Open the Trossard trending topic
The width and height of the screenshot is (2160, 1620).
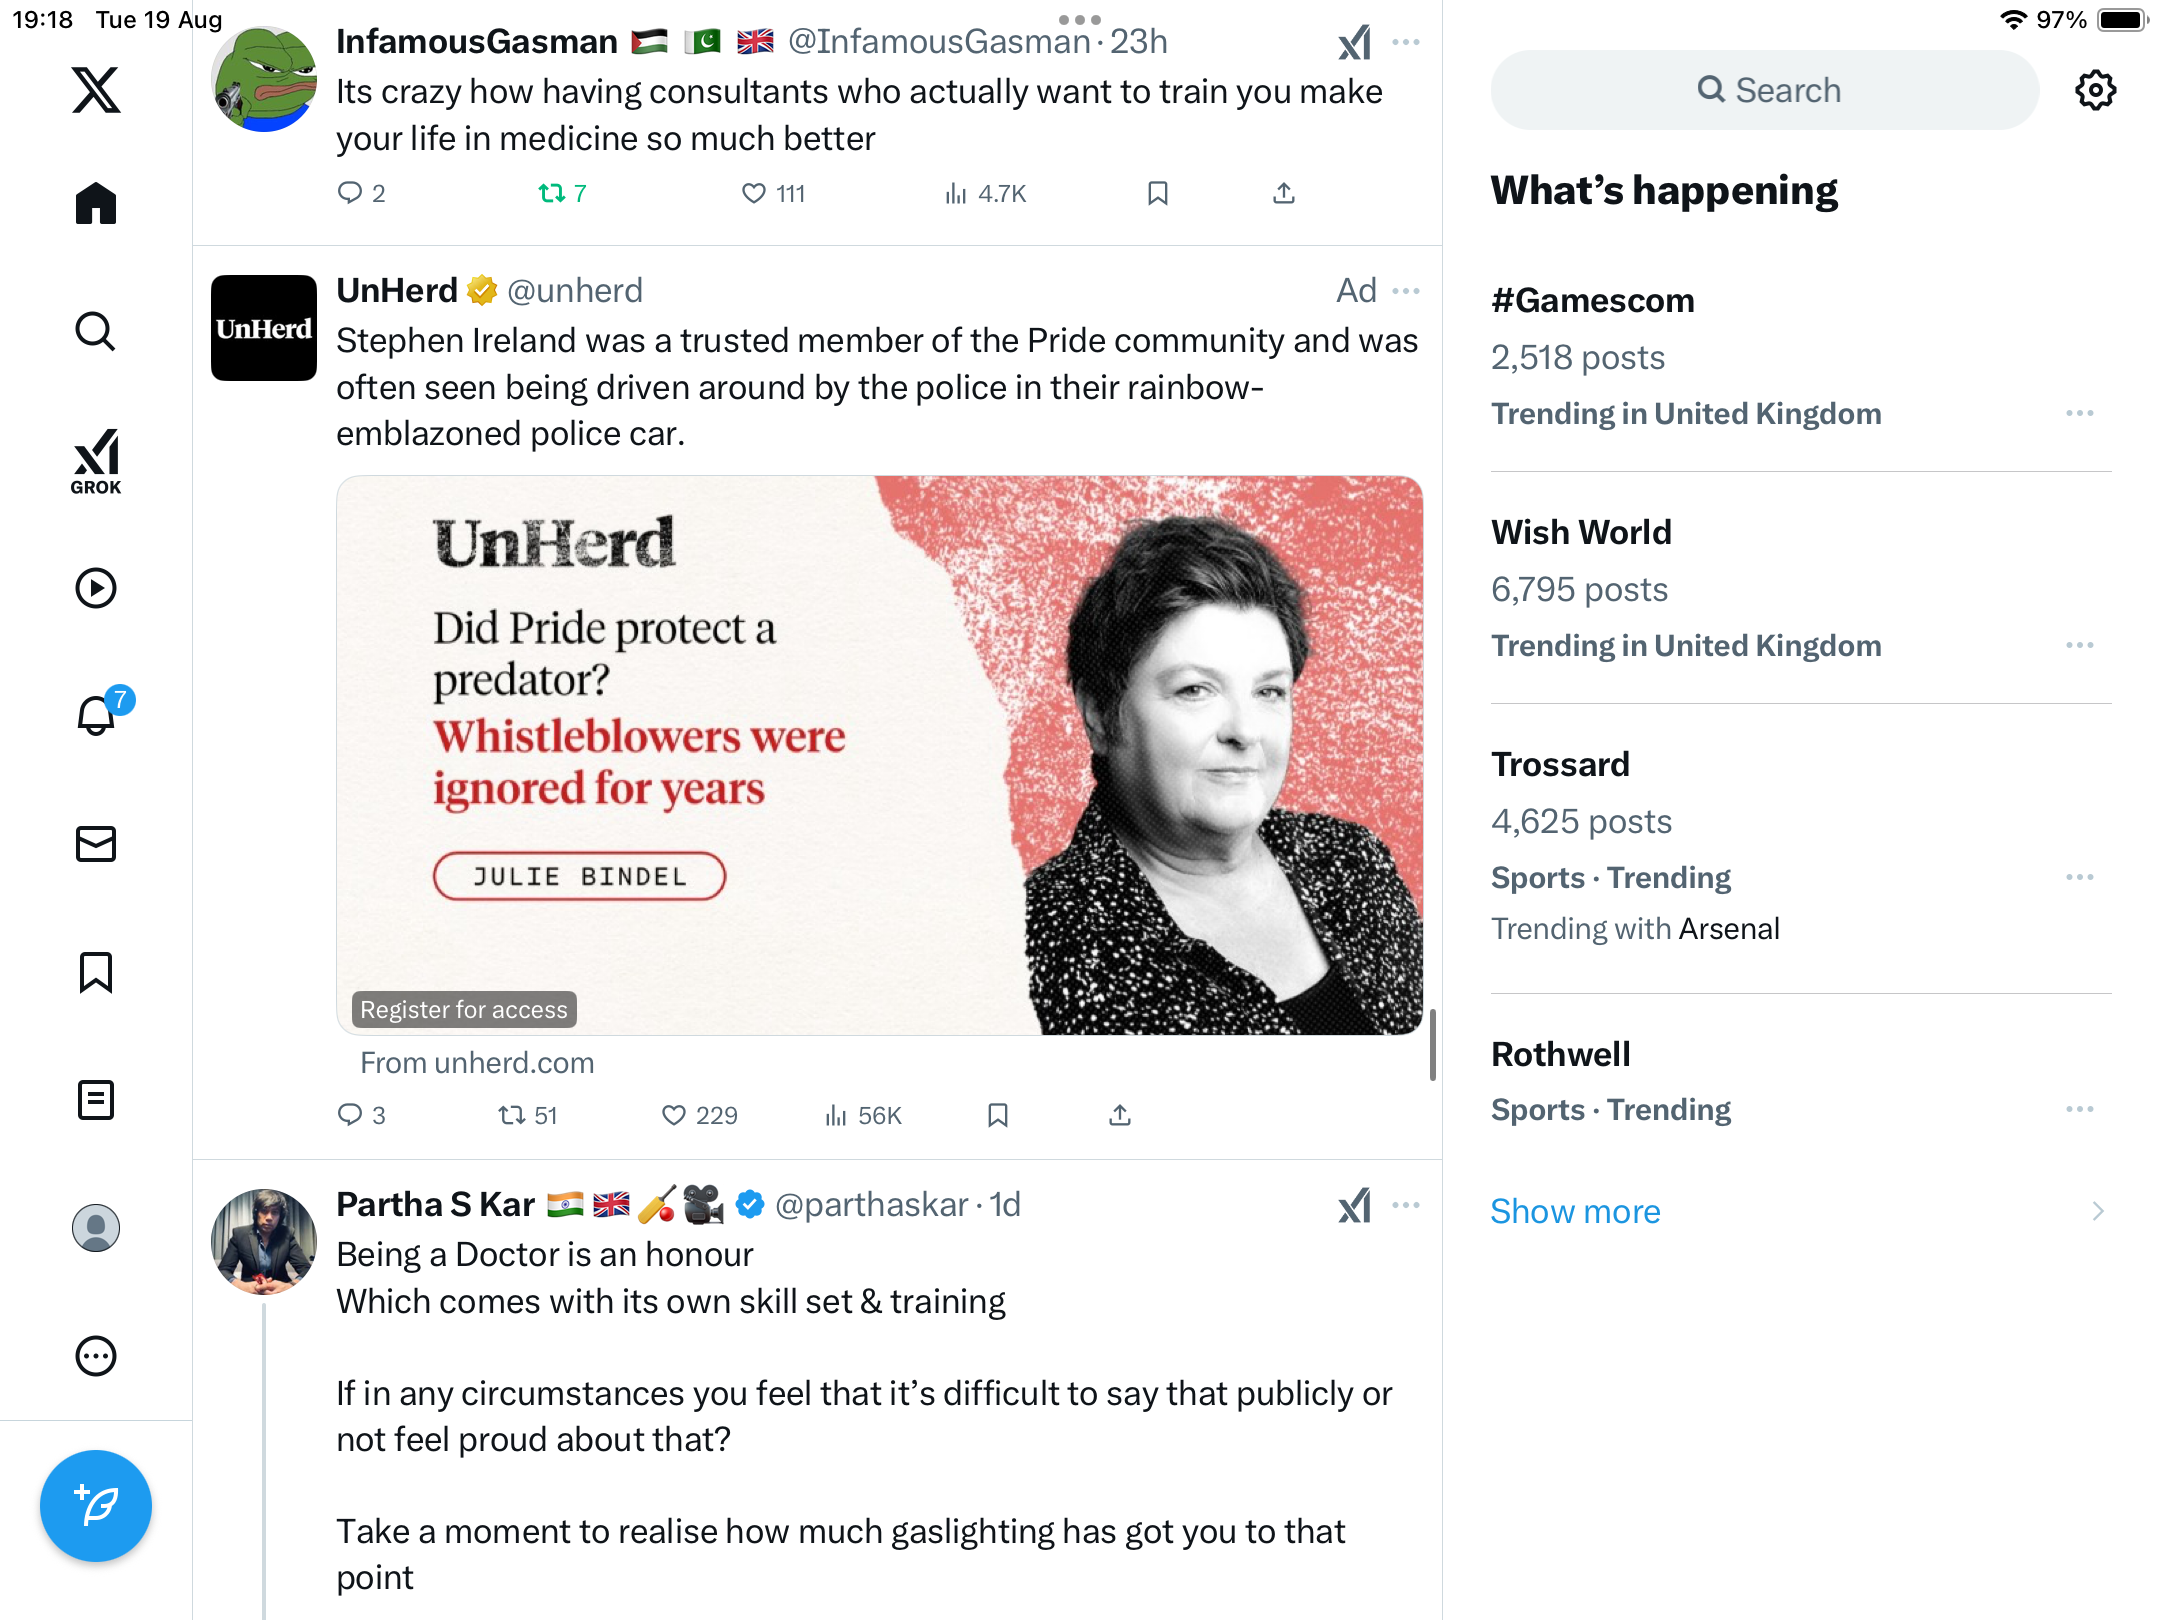1800,848
